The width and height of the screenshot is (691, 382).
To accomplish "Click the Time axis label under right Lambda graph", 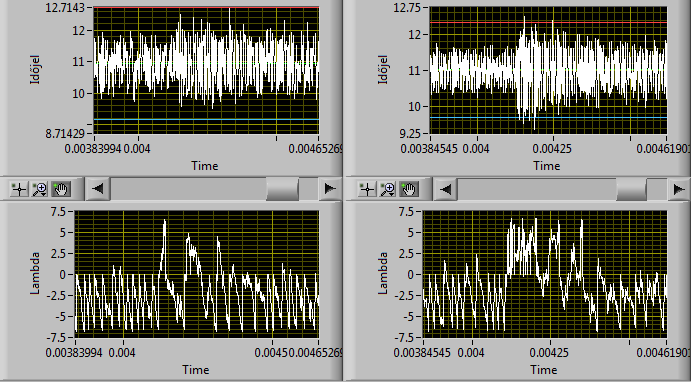I will (x=544, y=369).
